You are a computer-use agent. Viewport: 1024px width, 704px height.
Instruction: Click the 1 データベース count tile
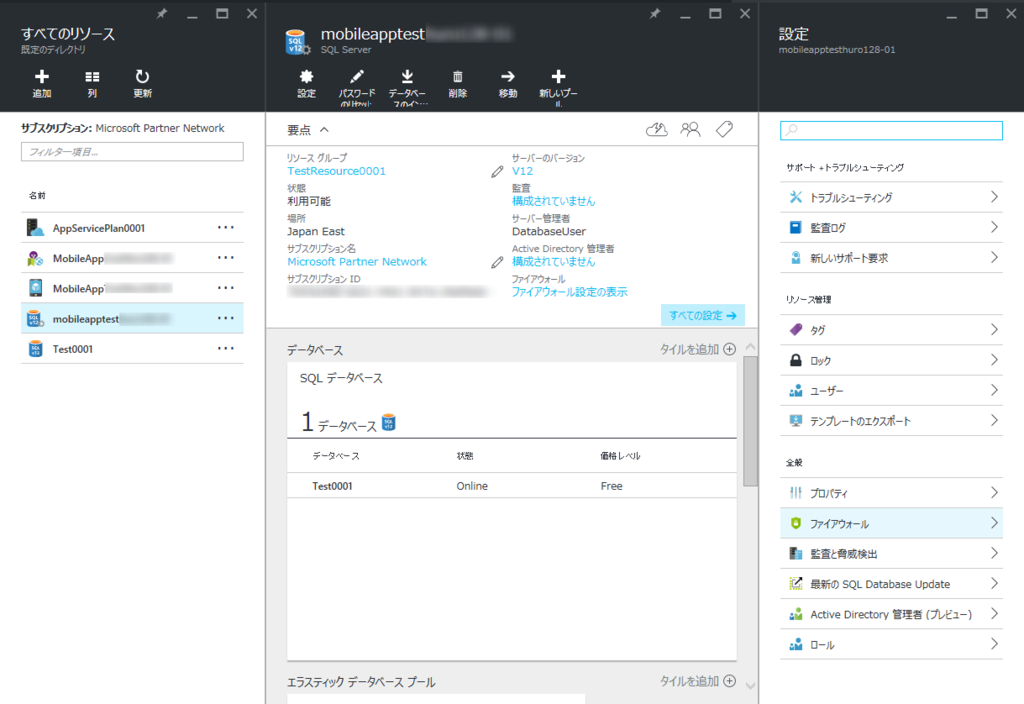click(349, 423)
